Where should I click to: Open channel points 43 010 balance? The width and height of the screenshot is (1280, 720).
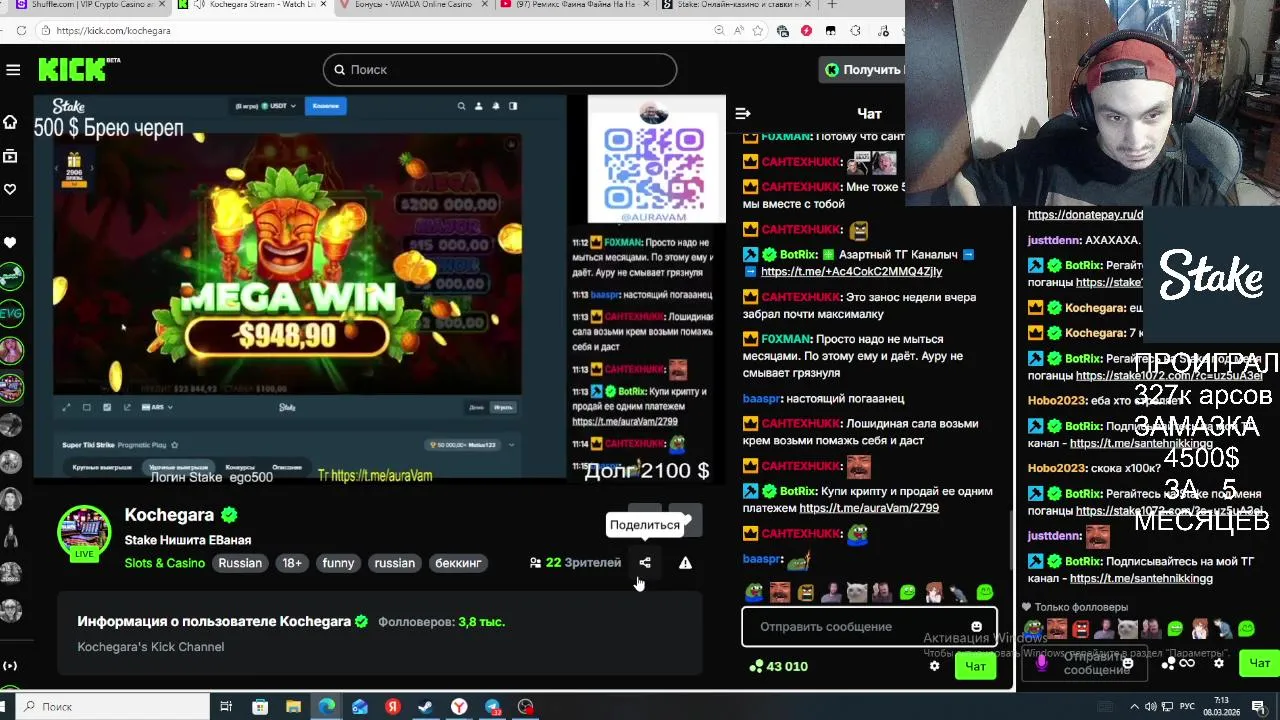pos(778,666)
